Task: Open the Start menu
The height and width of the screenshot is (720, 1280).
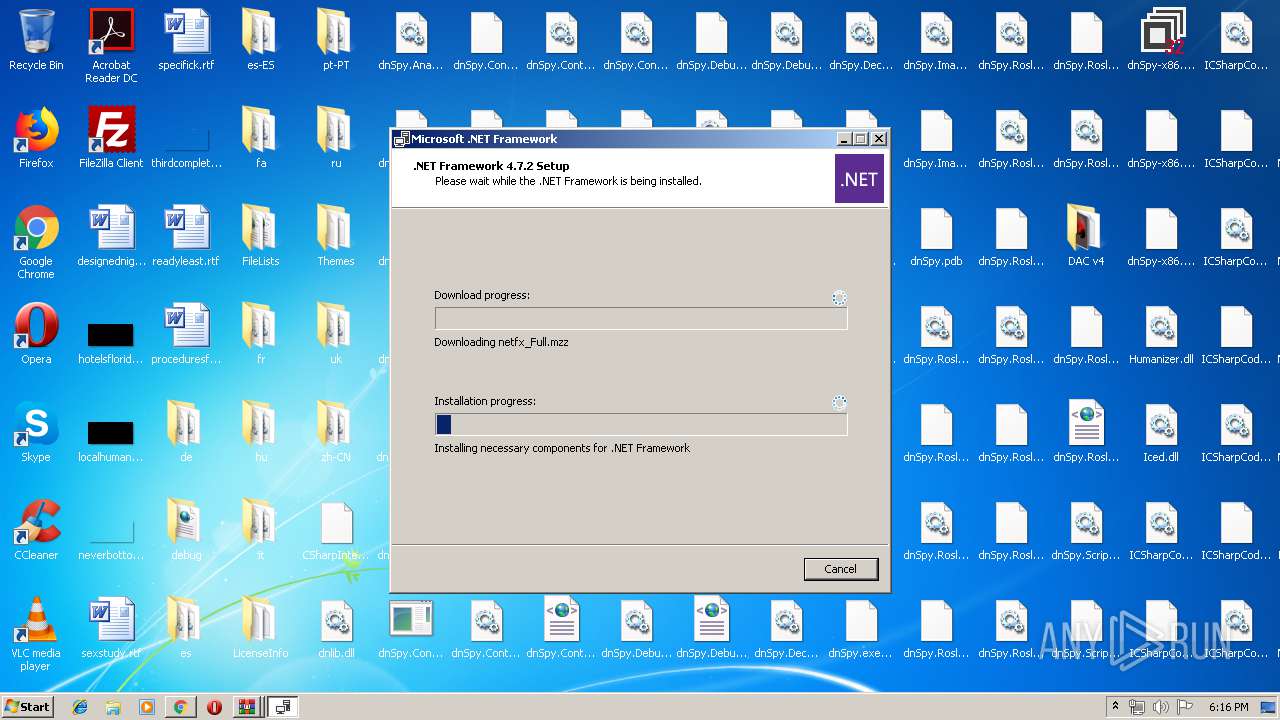Action: 27,706
